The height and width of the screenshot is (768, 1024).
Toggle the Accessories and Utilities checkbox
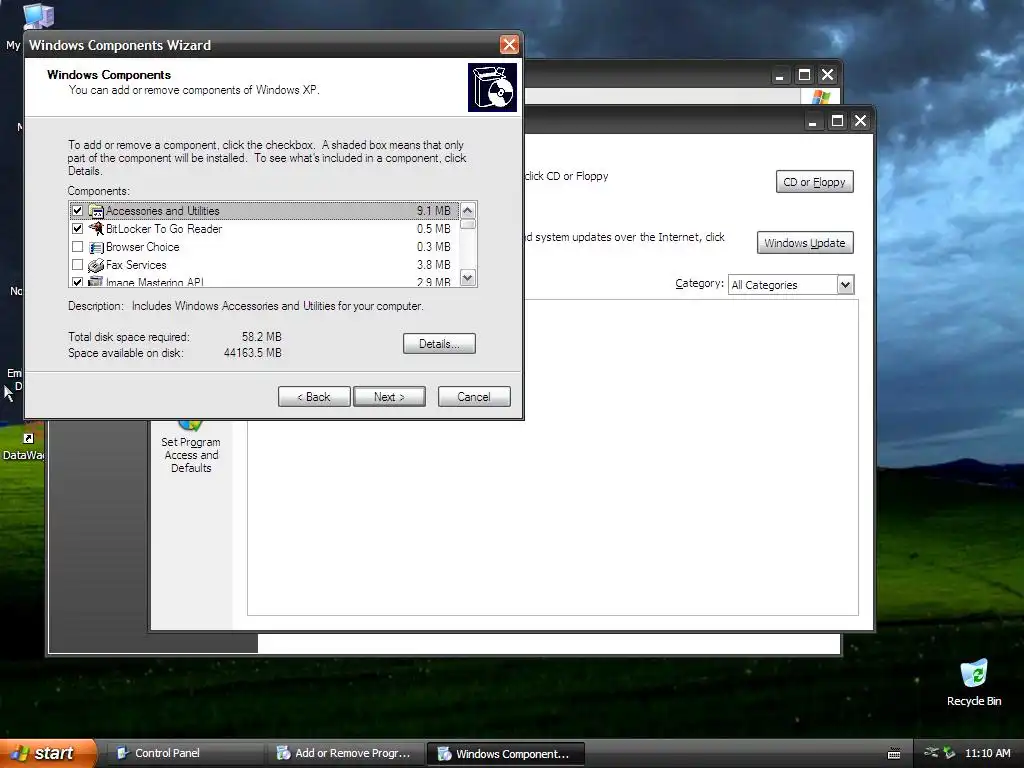(x=78, y=211)
